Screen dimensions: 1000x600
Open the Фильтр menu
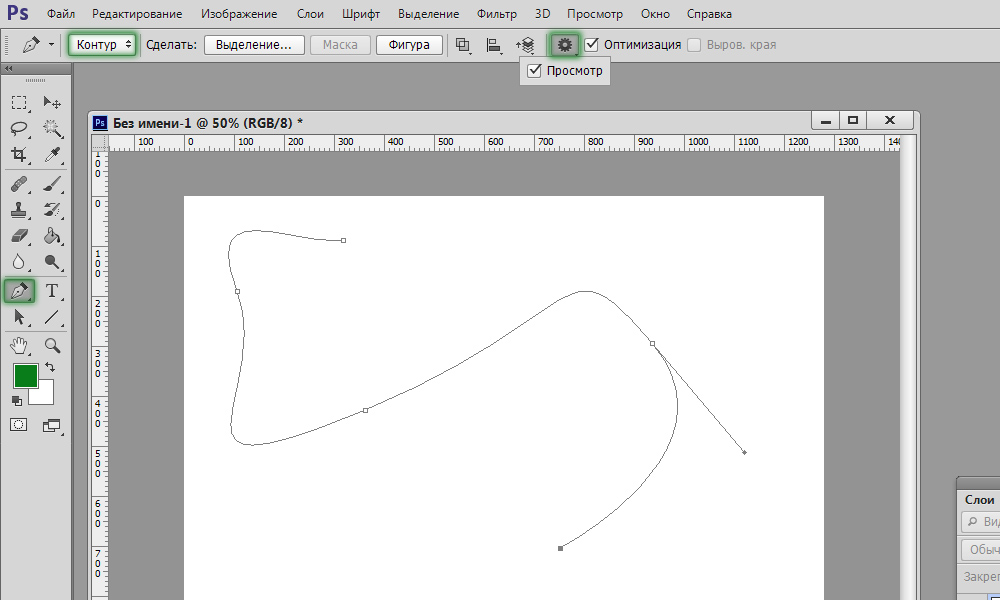point(497,13)
